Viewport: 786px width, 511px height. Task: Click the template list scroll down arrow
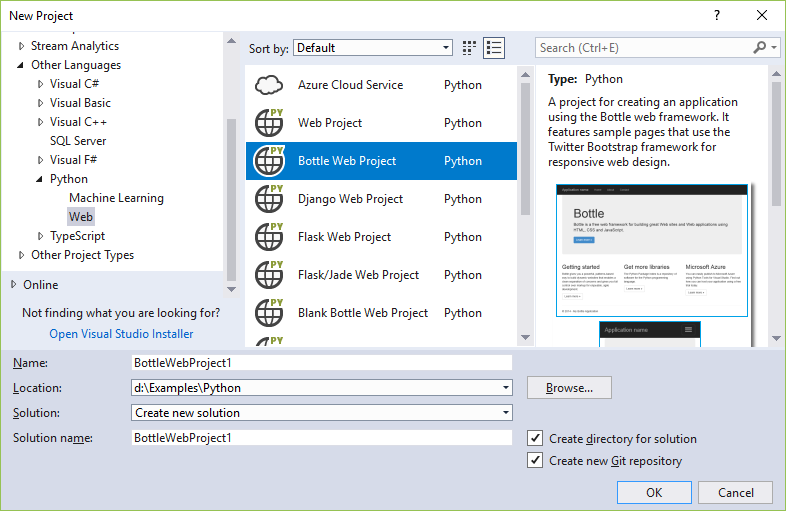525,337
